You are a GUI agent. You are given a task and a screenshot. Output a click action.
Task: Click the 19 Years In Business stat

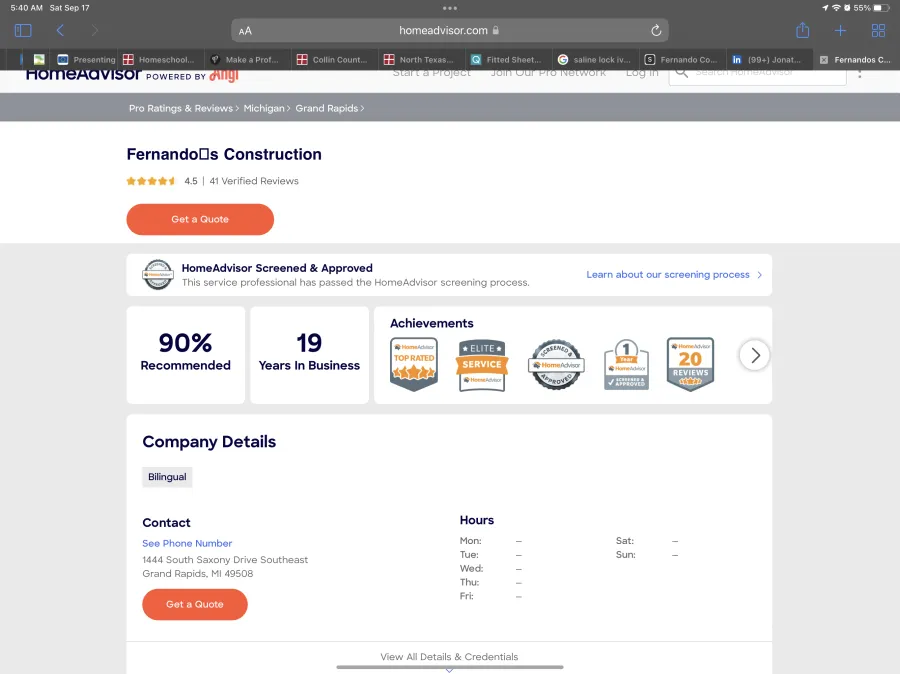click(309, 355)
